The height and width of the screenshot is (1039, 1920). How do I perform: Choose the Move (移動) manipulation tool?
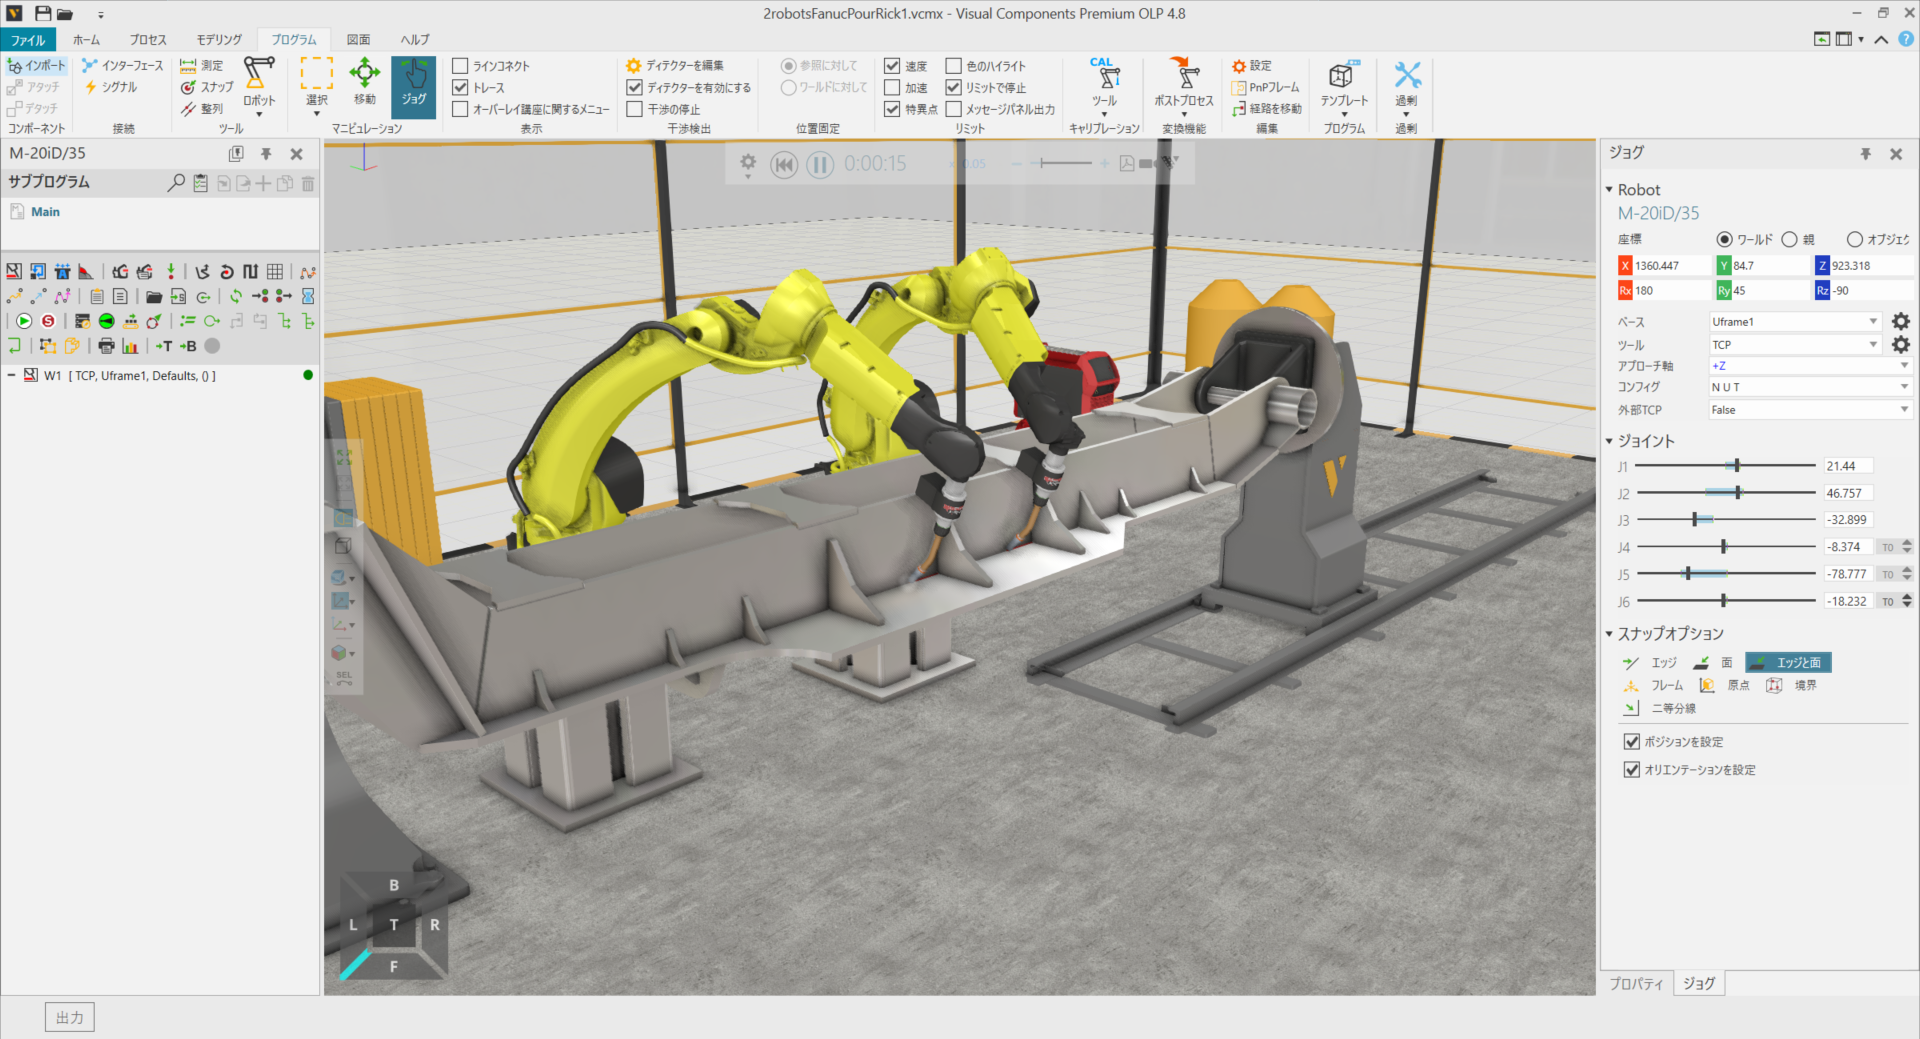pos(364,83)
